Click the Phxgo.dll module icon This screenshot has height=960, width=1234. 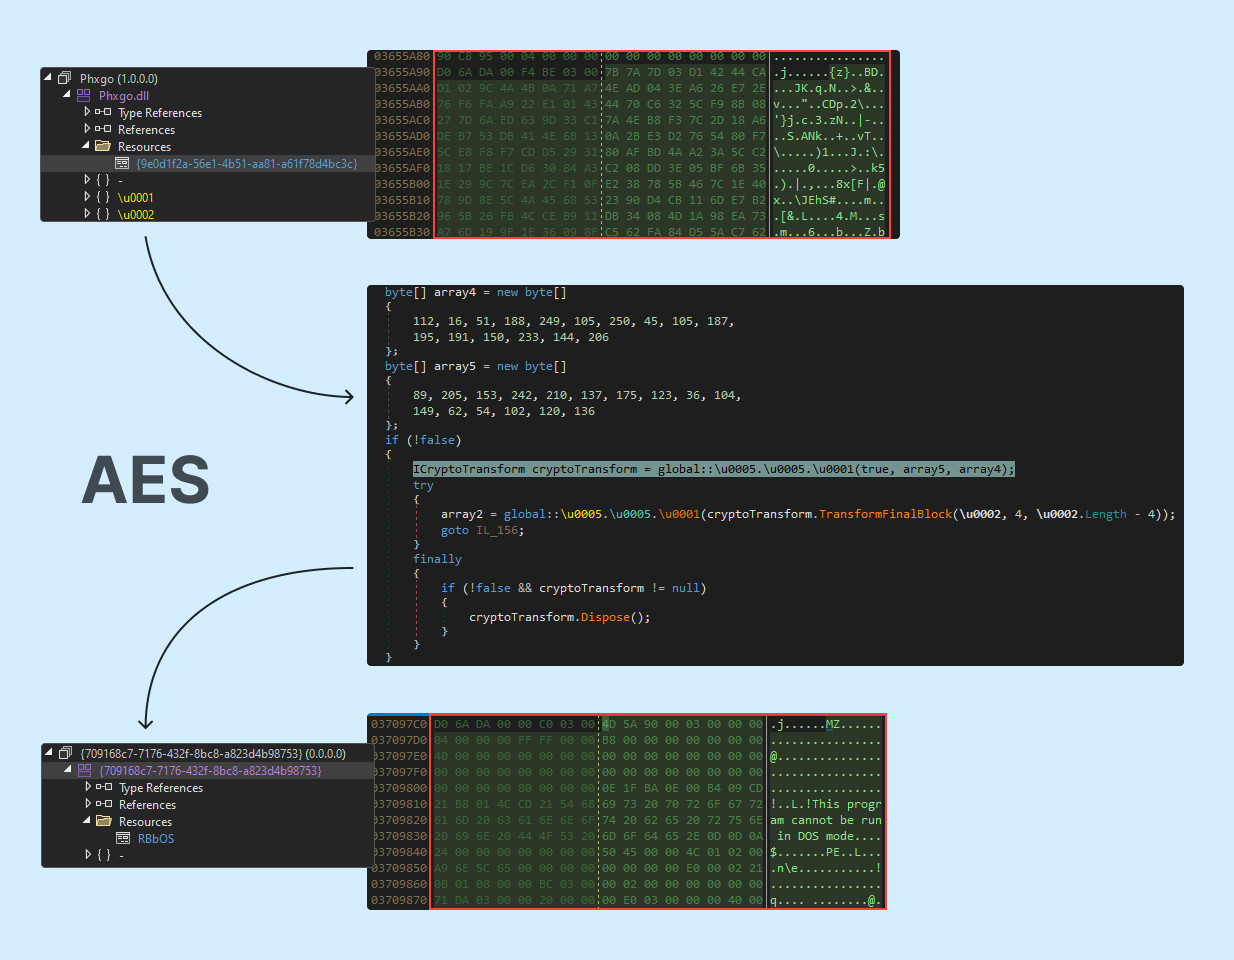[83, 95]
